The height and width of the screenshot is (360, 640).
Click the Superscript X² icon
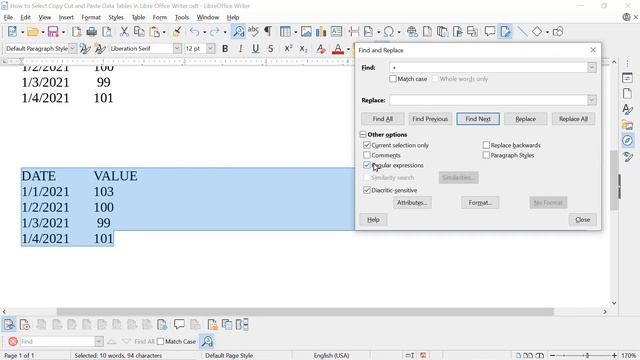click(288, 49)
